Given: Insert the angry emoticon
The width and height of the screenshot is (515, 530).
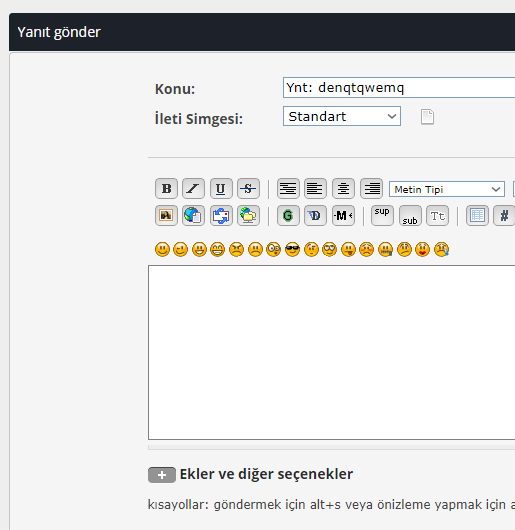Looking at the screenshot, I should 236,249.
